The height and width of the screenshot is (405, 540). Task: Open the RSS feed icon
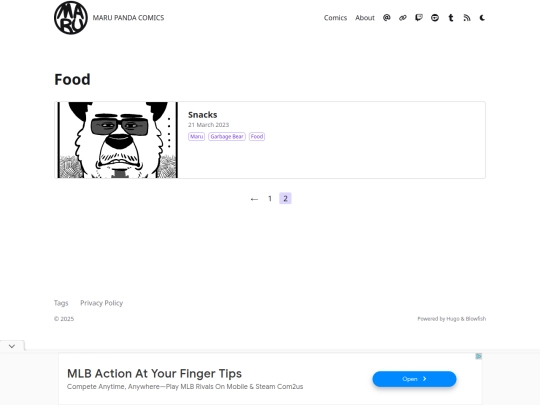(x=467, y=18)
